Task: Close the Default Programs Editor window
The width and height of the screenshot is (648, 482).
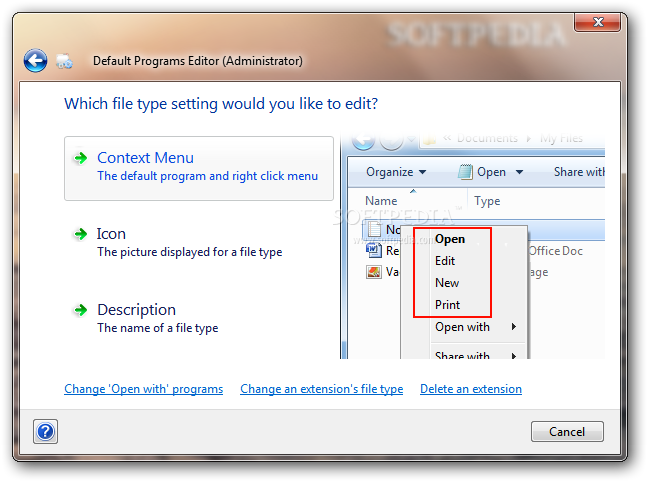Action: [x=598, y=22]
